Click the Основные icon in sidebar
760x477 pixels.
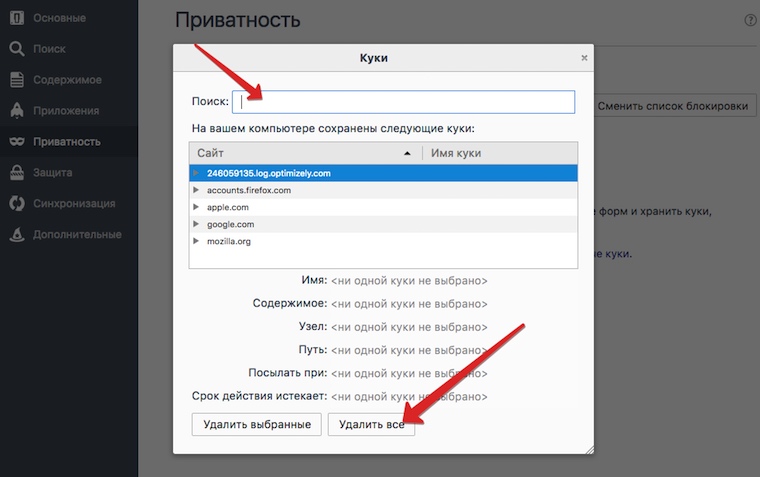tap(17, 18)
